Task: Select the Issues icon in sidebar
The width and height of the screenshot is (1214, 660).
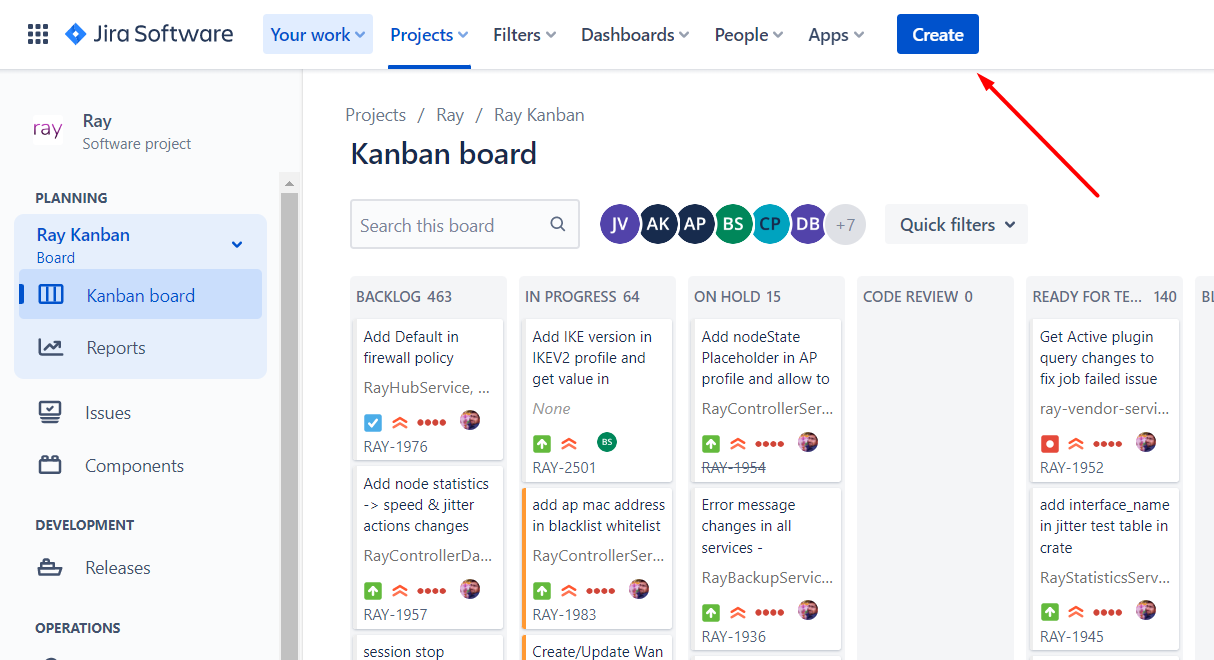Action: [50, 413]
